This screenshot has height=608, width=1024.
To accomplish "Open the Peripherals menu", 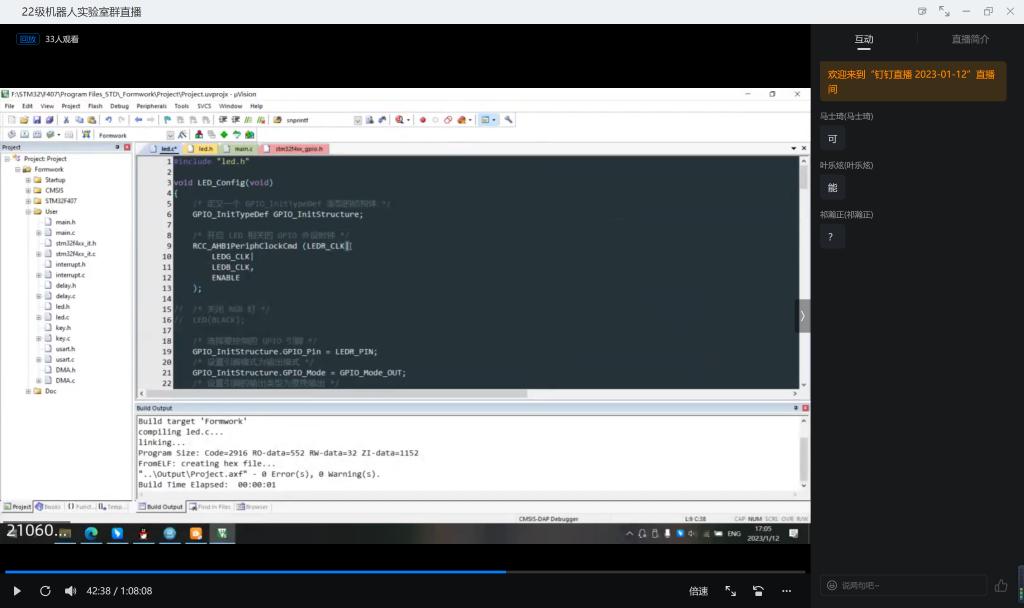I will click(151, 106).
